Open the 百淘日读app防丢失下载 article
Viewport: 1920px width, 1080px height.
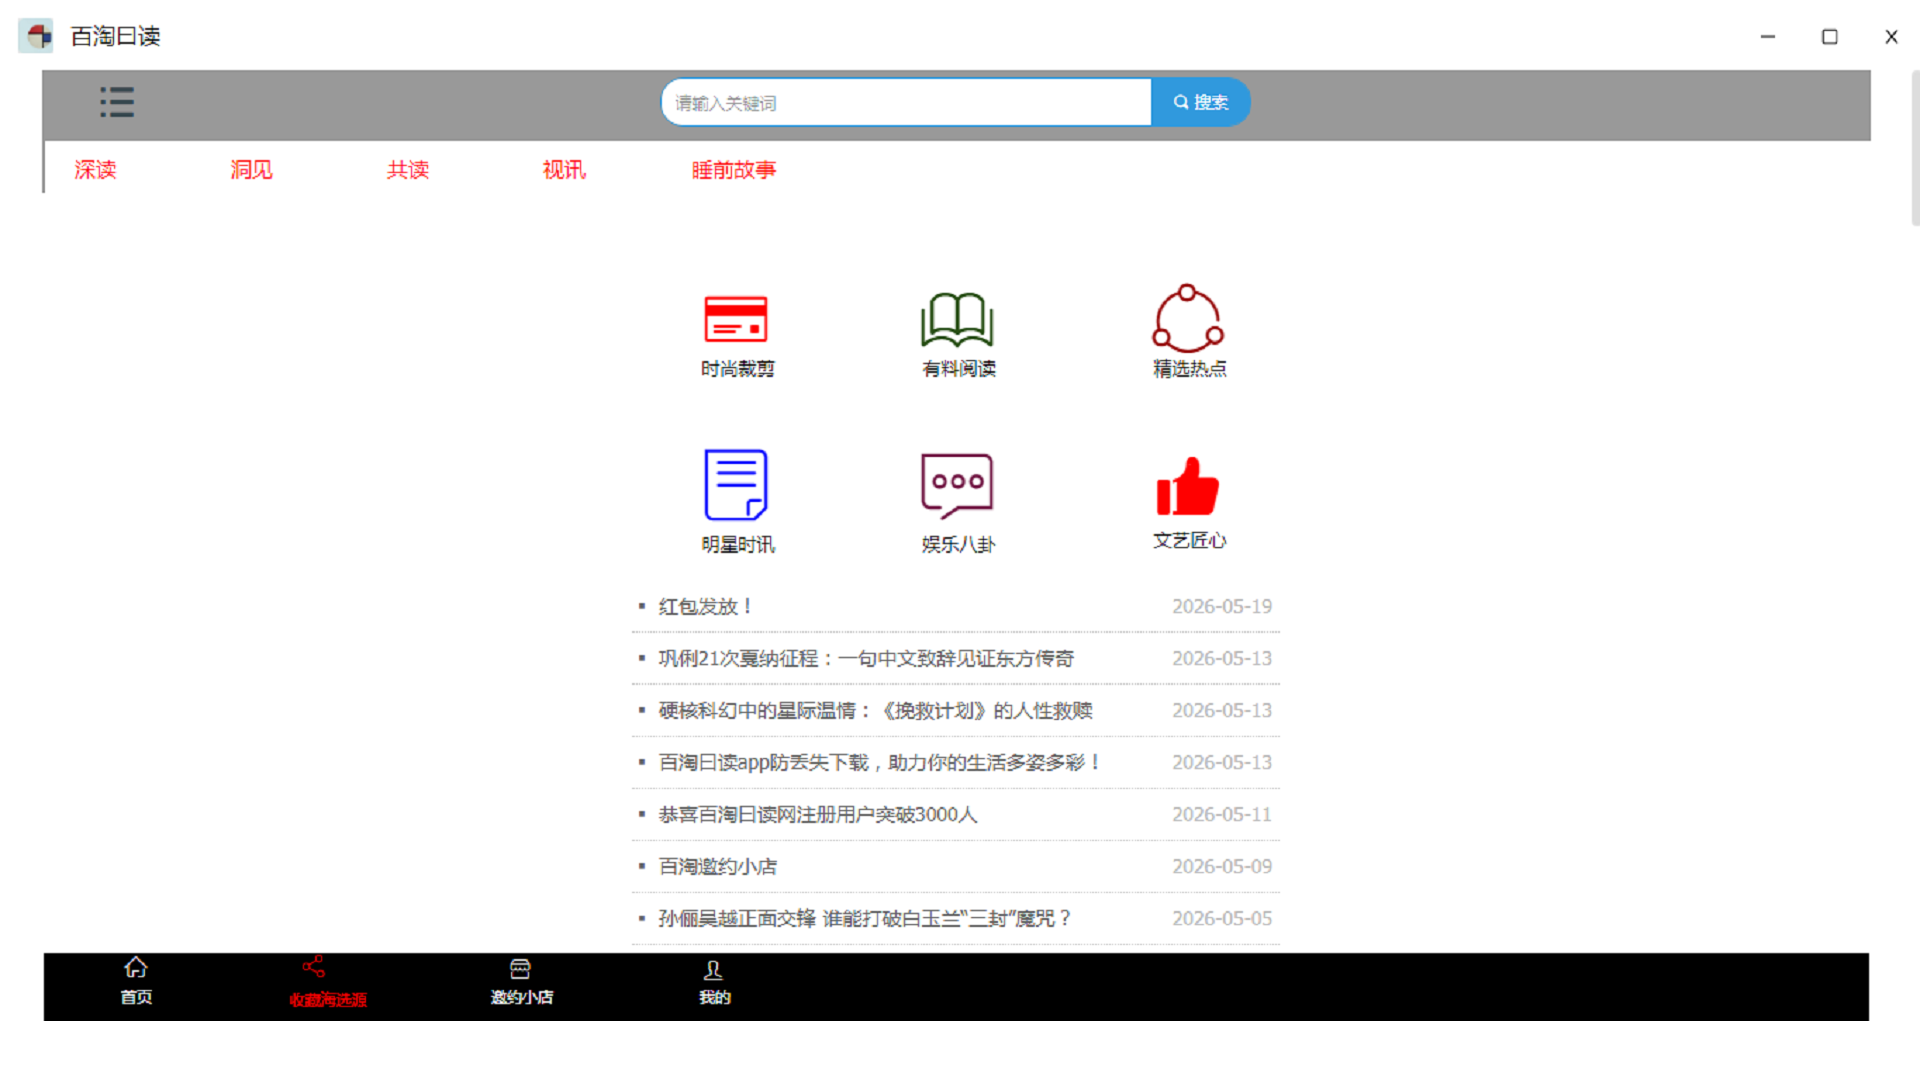[880, 762]
